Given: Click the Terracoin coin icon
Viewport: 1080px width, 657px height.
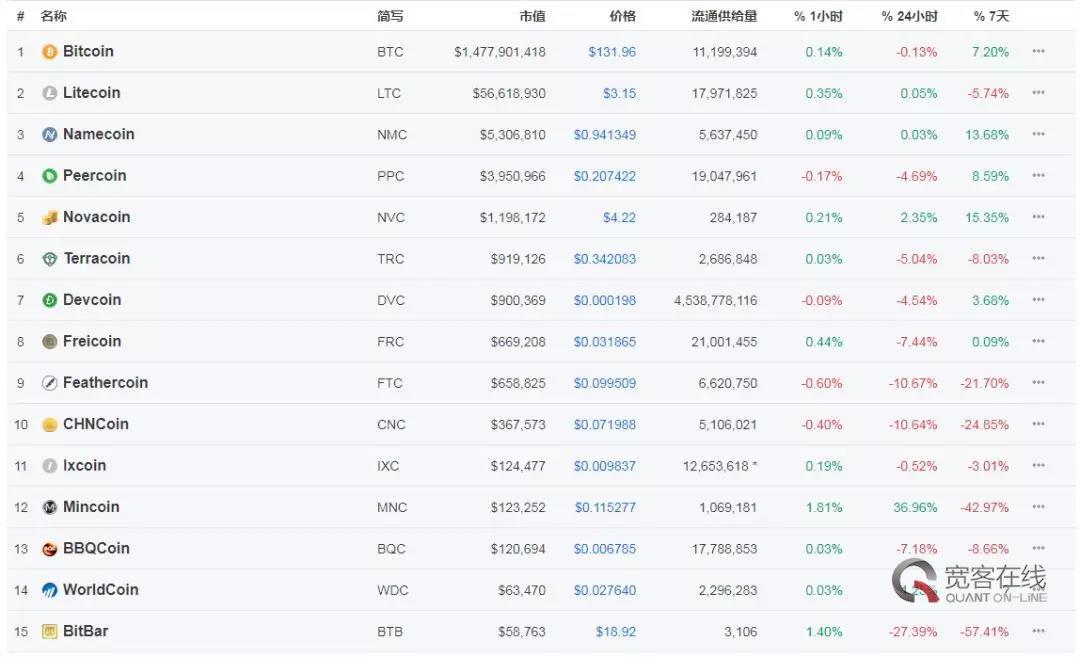Looking at the screenshot, I should (x=50, y=259).
